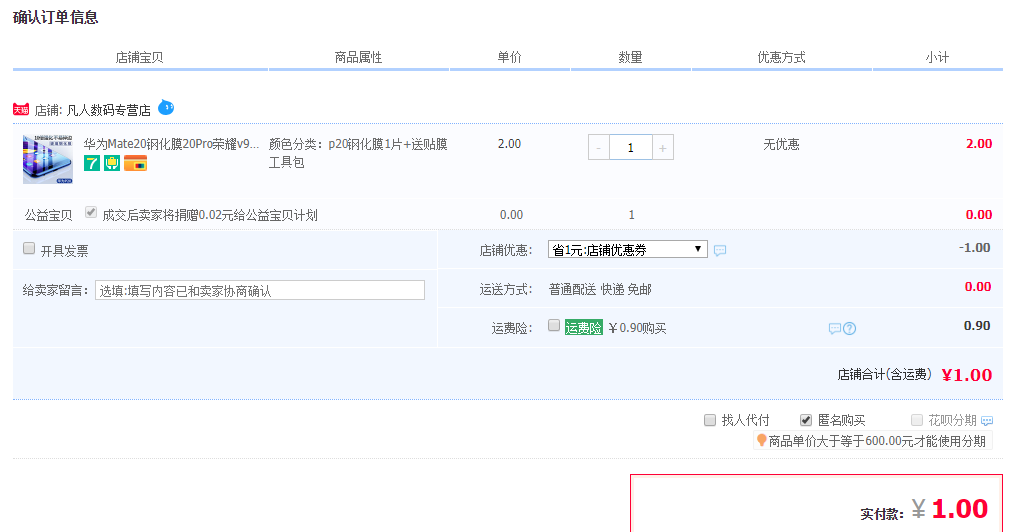Click the 优惠方式 column header
The width and height of the screenshot is (1018, 532).
782,57
